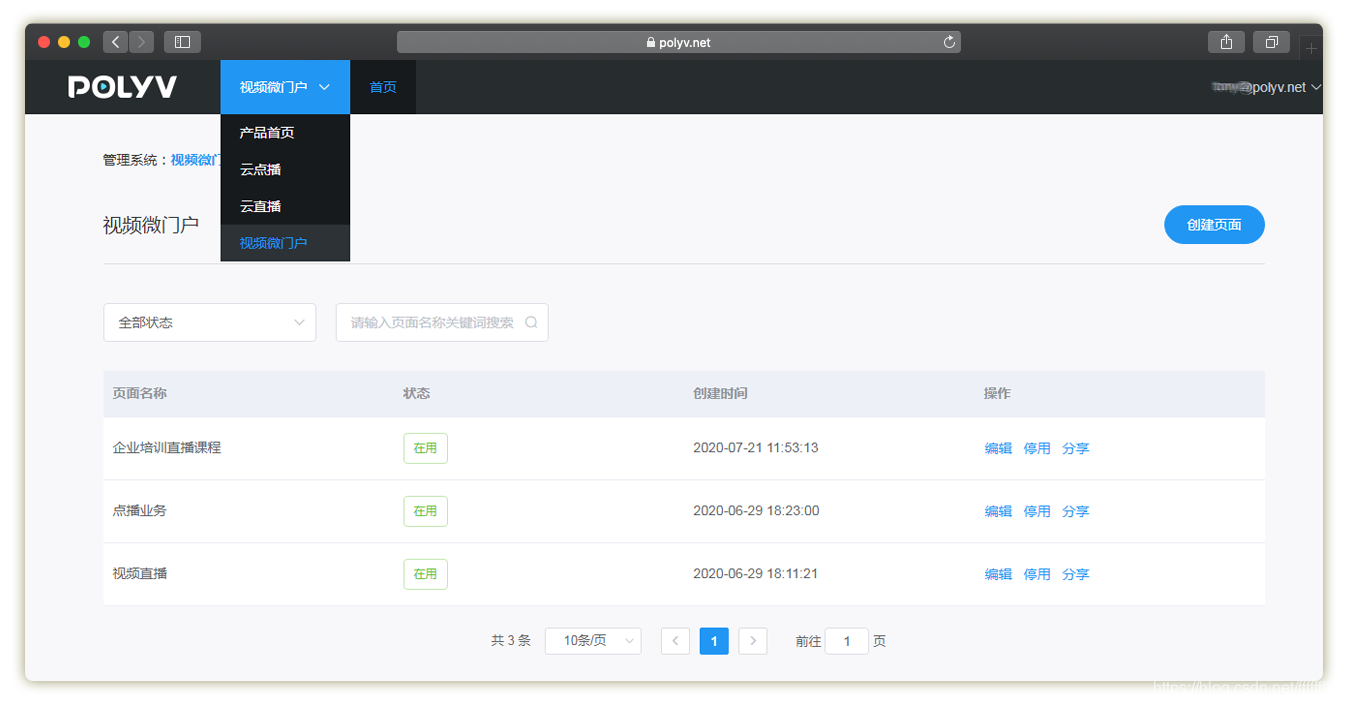The image size is (1349, 707).
Task: Click 编辑 for 企业培训直播课程
Action: coord(998,449)
